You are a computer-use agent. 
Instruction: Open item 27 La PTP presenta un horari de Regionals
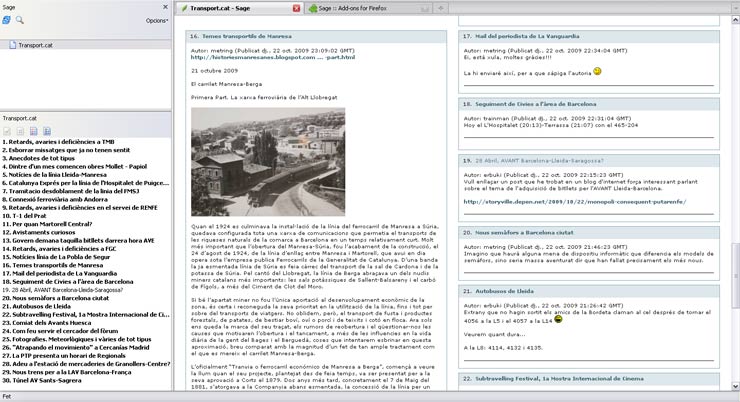click(64, 356)
